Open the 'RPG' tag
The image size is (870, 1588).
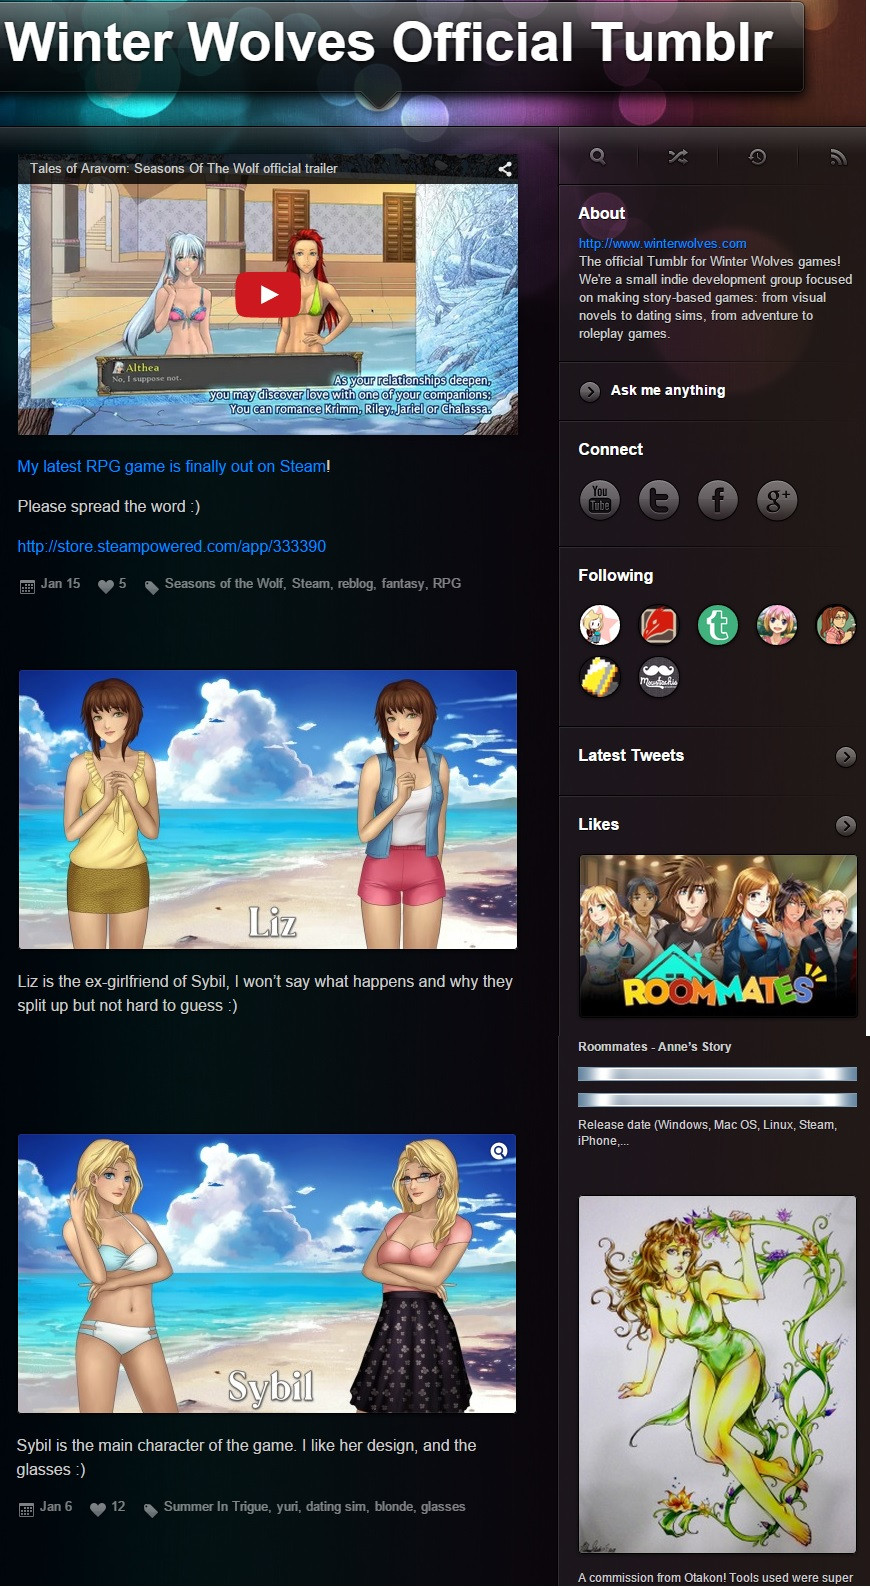447,583
